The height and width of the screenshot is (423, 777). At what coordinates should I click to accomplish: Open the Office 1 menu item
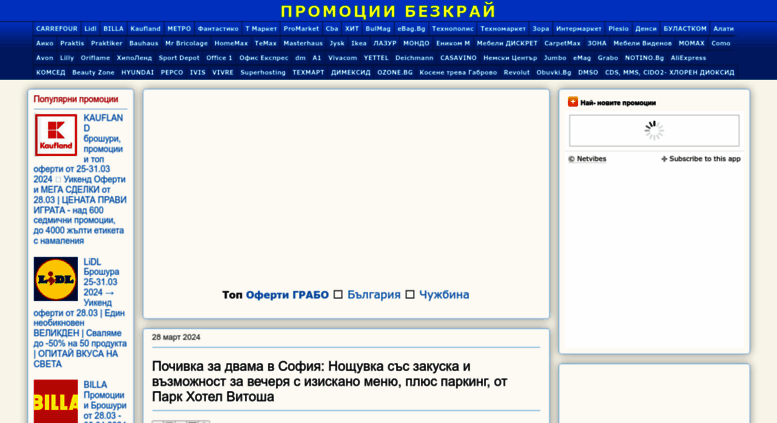click(x=219, y=57)
